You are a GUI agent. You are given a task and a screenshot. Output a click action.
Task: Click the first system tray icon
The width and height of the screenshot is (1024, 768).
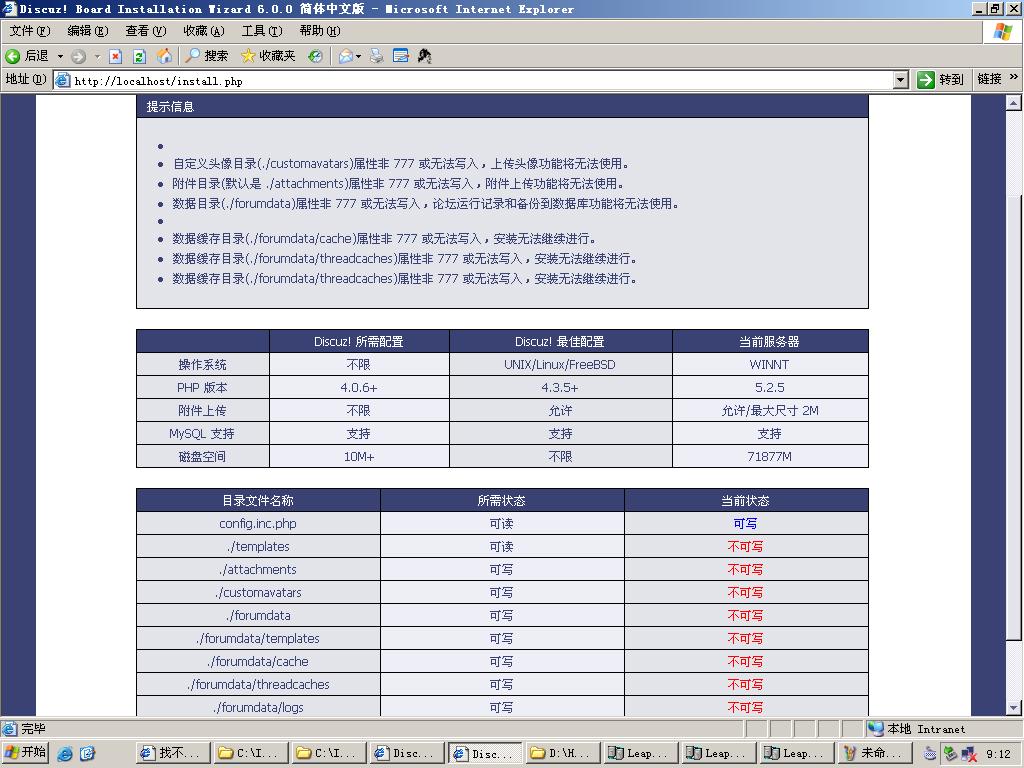(931, 754)
